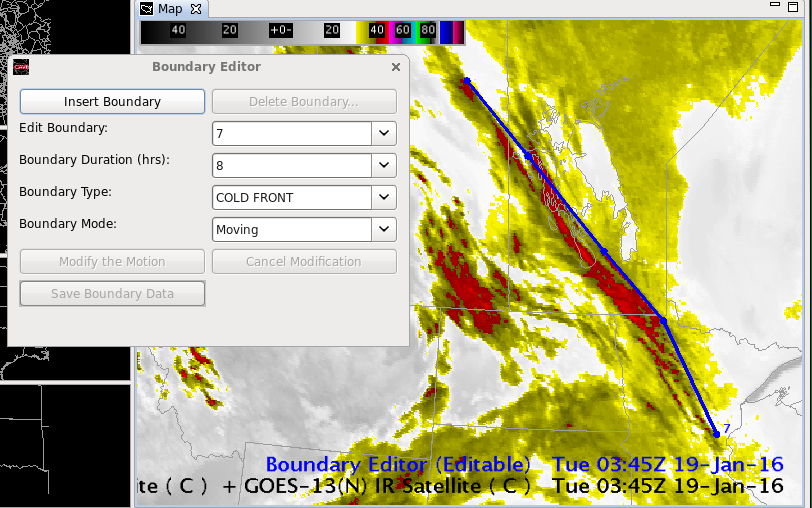Click the CAVE icon in dialog title
This screenshot has width=812, height=508.
pos(21,67)
